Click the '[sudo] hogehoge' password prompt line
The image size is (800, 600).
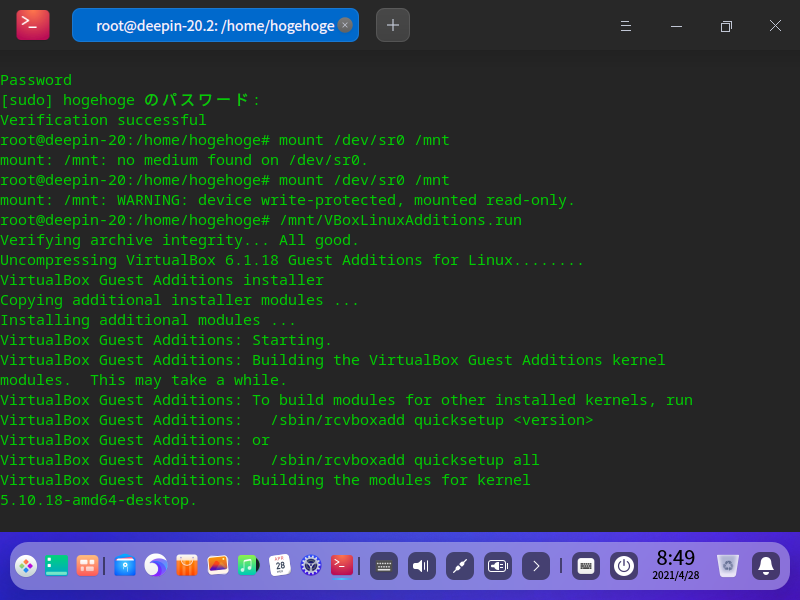click(x=131, y=100)
